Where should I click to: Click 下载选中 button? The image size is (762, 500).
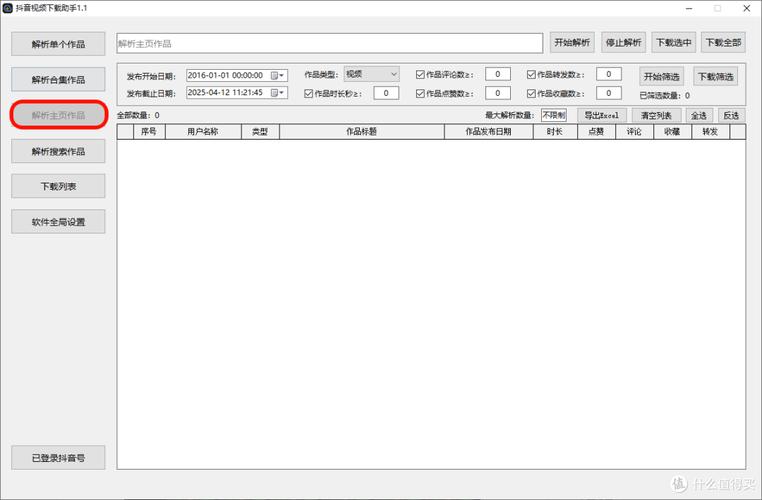tap(674, 43)
